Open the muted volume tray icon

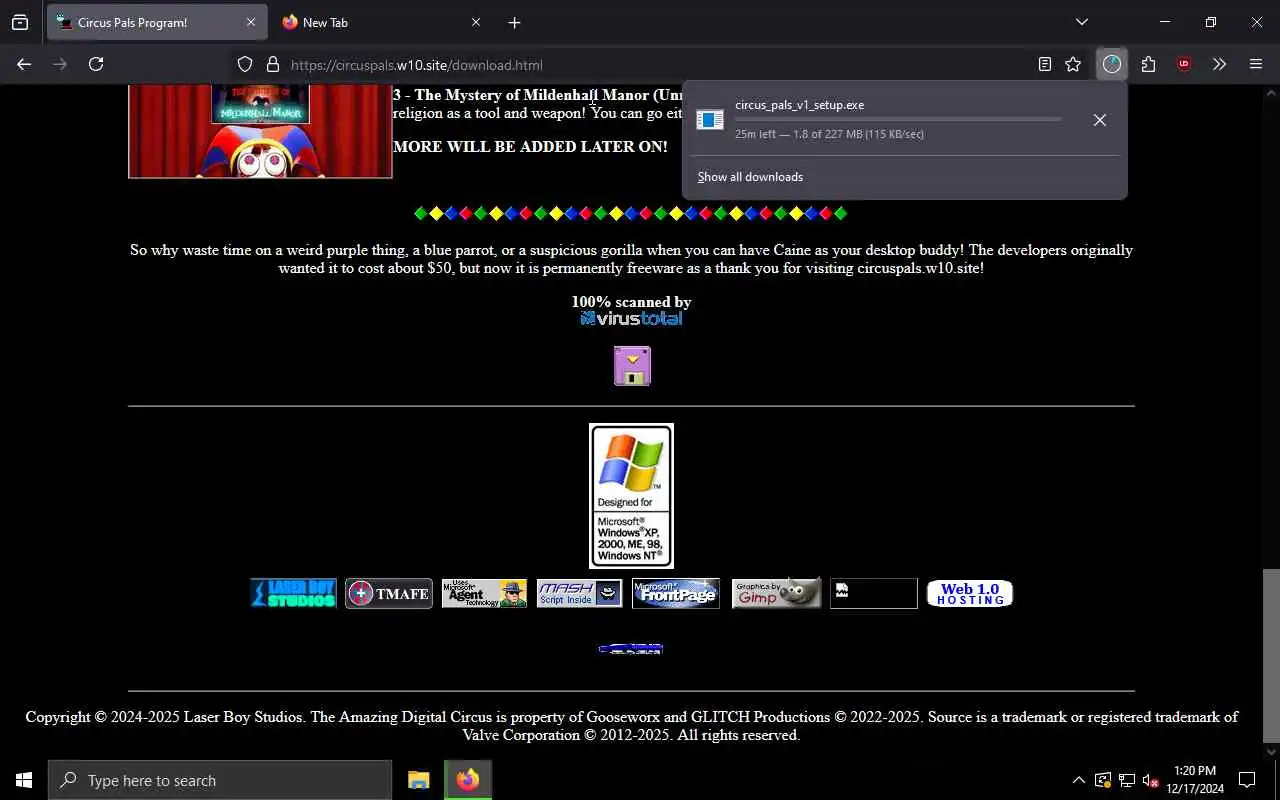coord(1151,780)
